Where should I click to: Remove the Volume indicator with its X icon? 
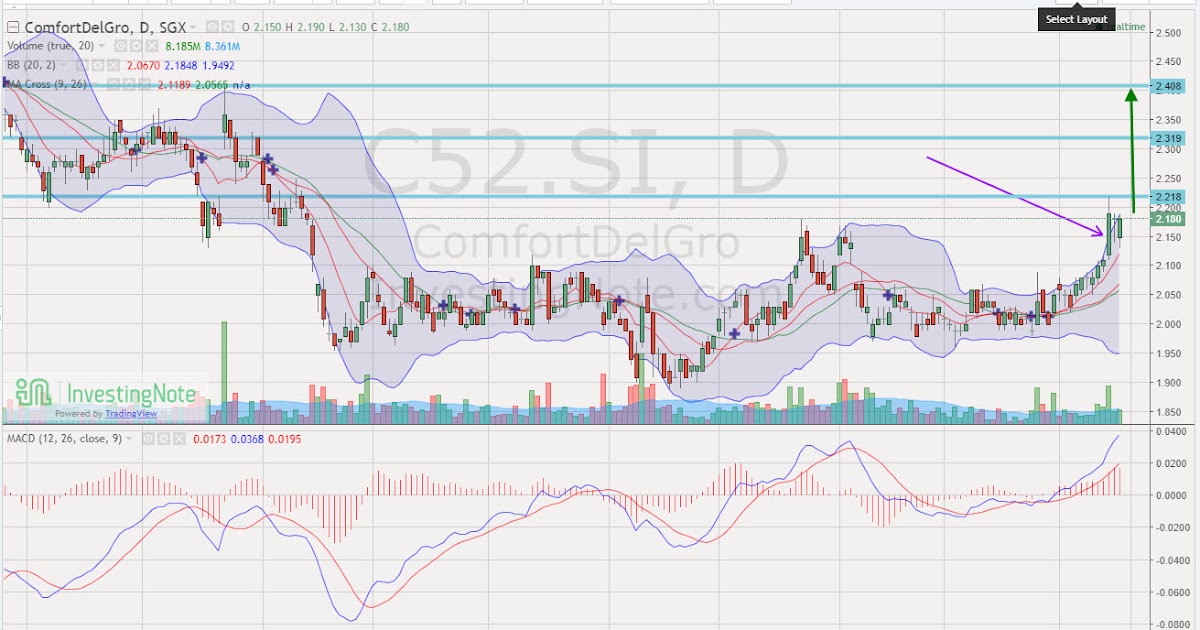152,45
